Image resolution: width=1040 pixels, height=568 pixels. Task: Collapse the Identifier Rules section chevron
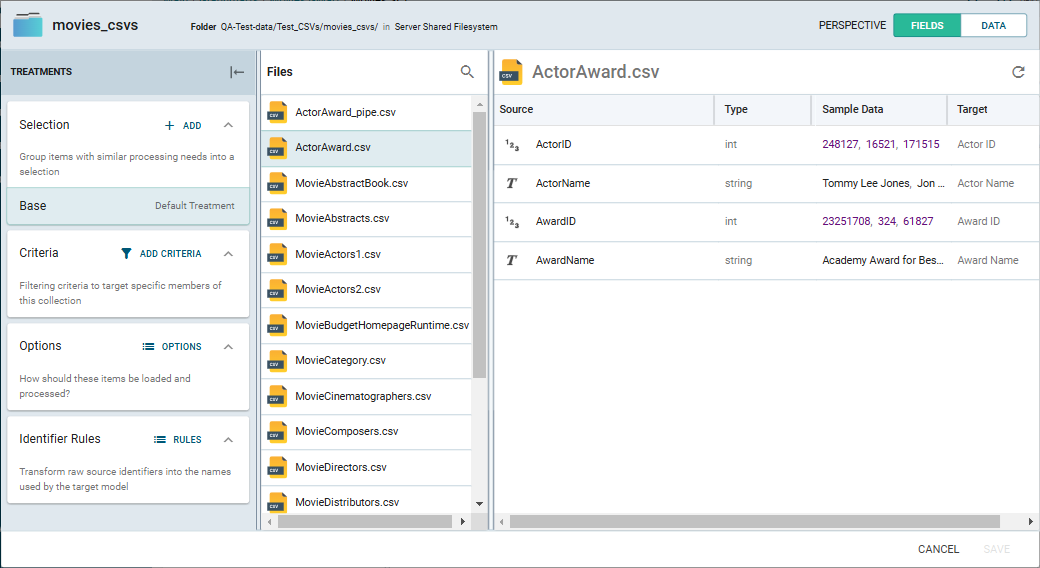tap(228, 440)
